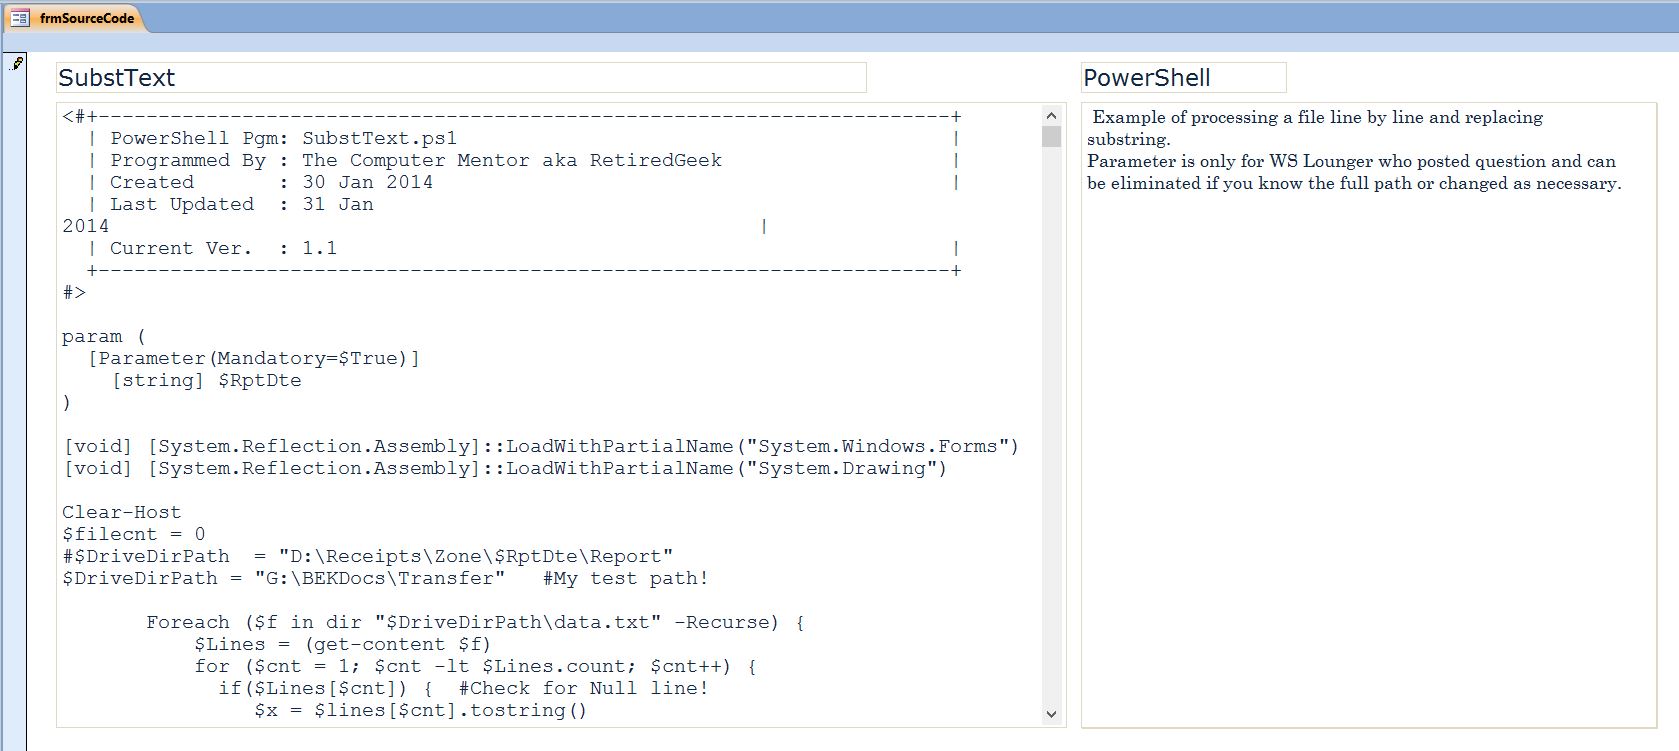1679x751 pixels.
Task: Place cursor on the Clear-Host line
Action: (x=121, y=512)
